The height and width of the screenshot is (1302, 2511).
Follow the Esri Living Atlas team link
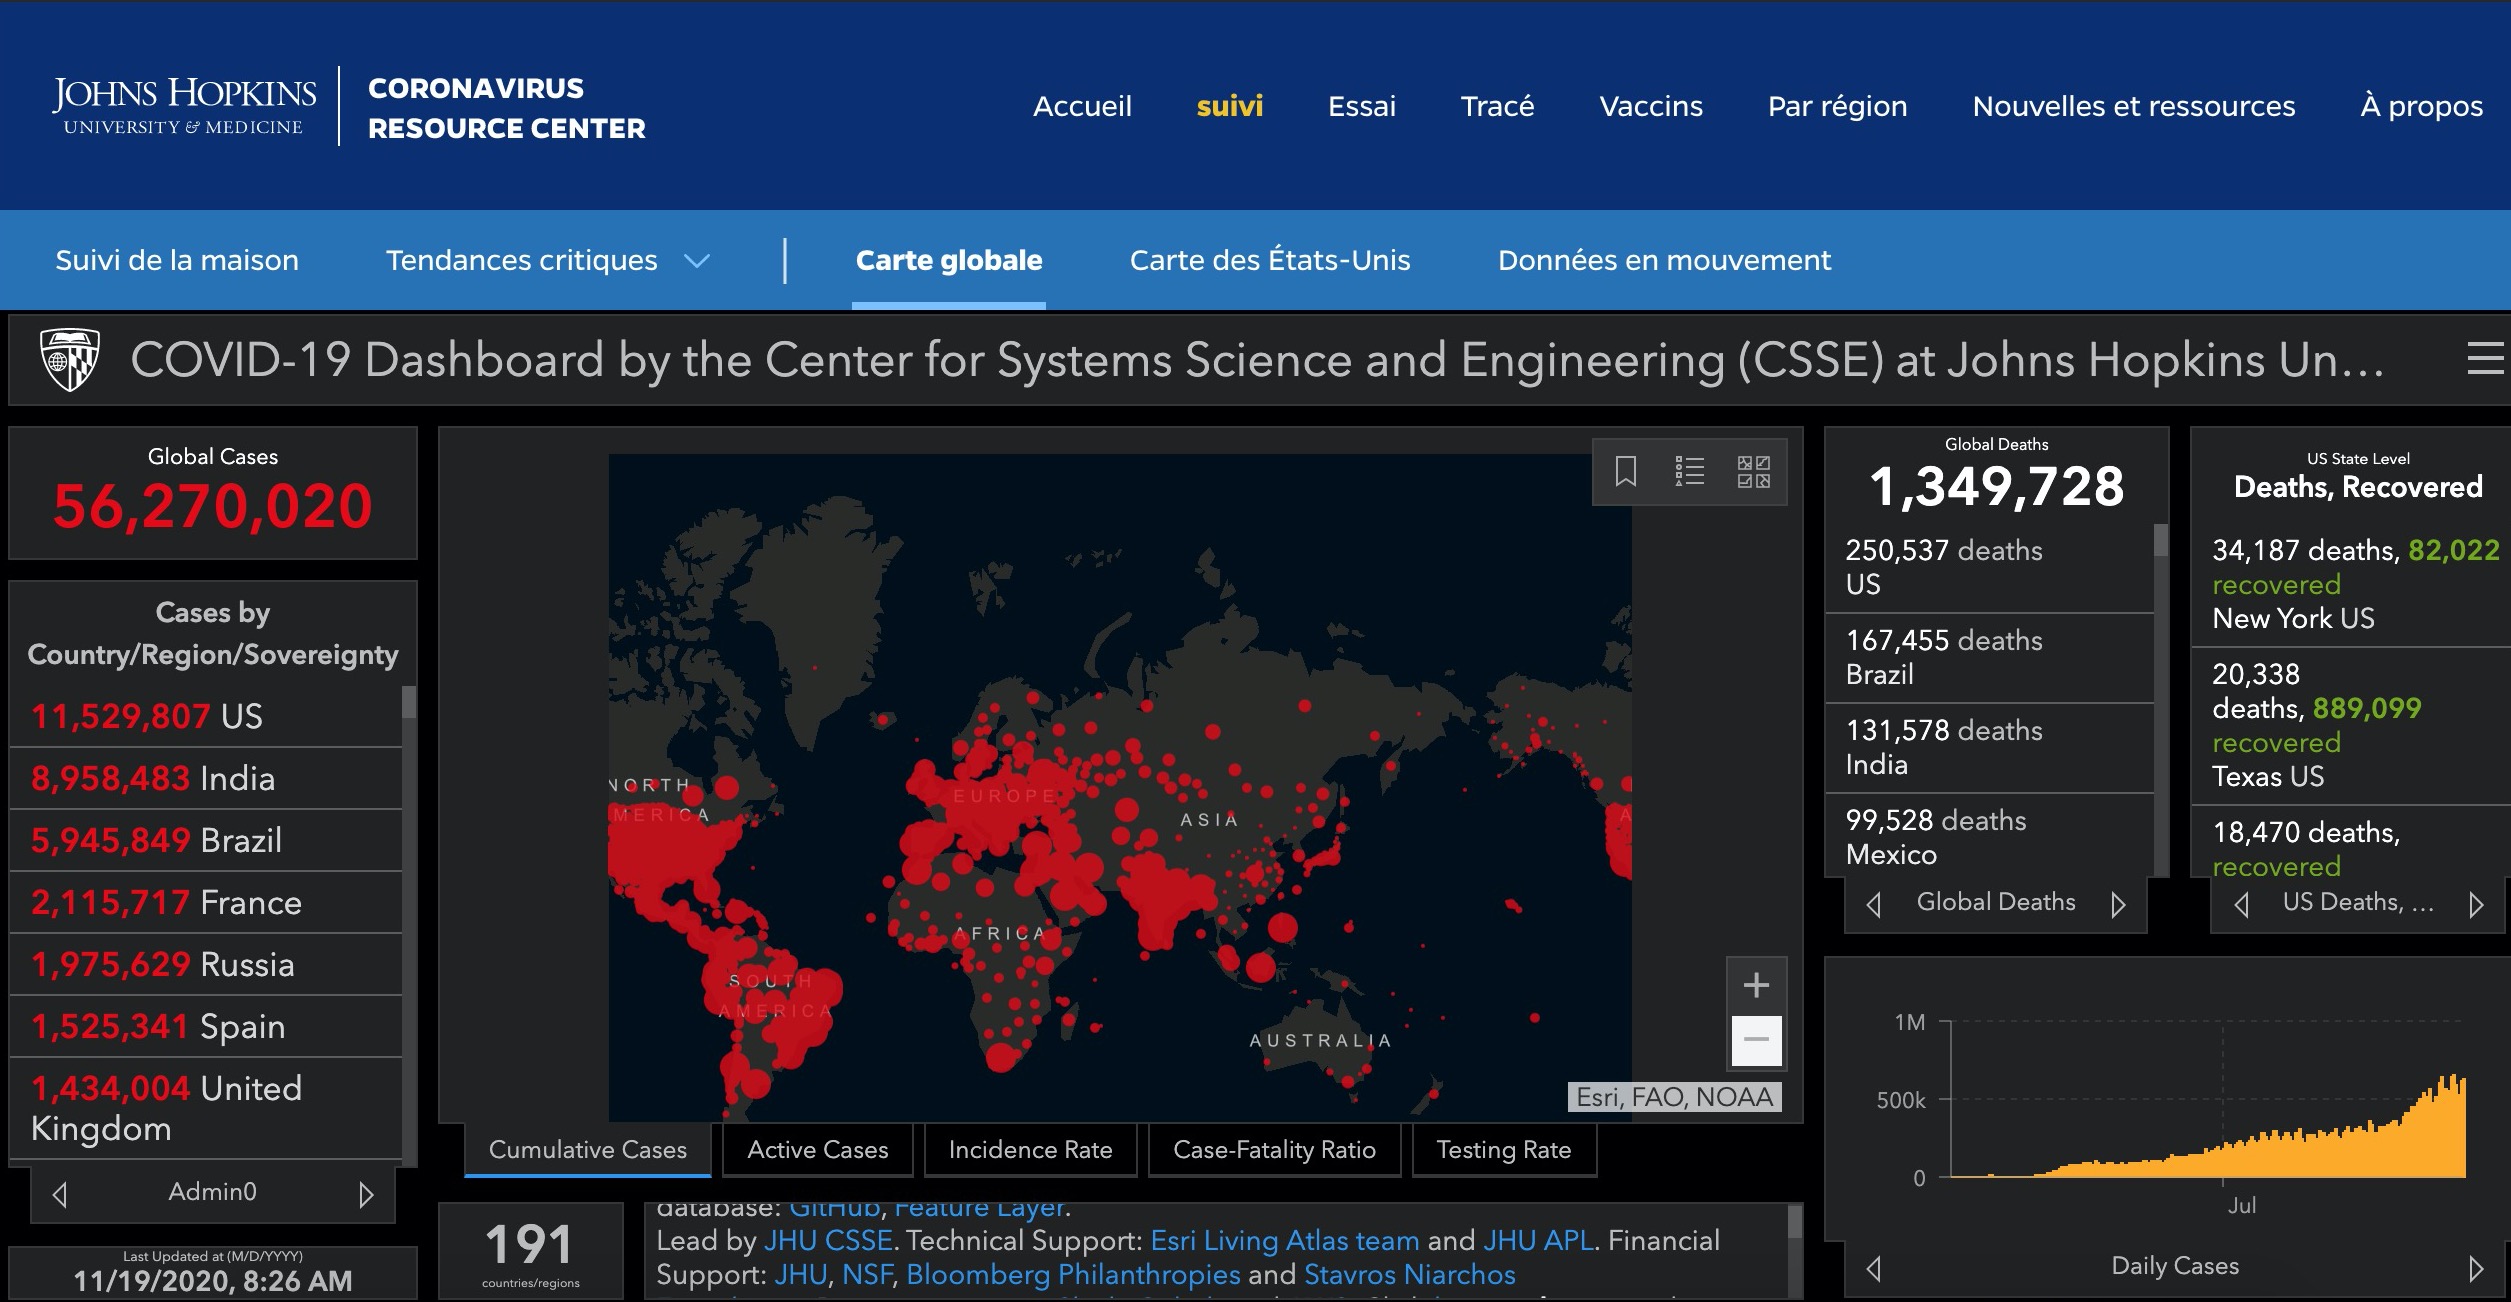pos(1284,1240)
